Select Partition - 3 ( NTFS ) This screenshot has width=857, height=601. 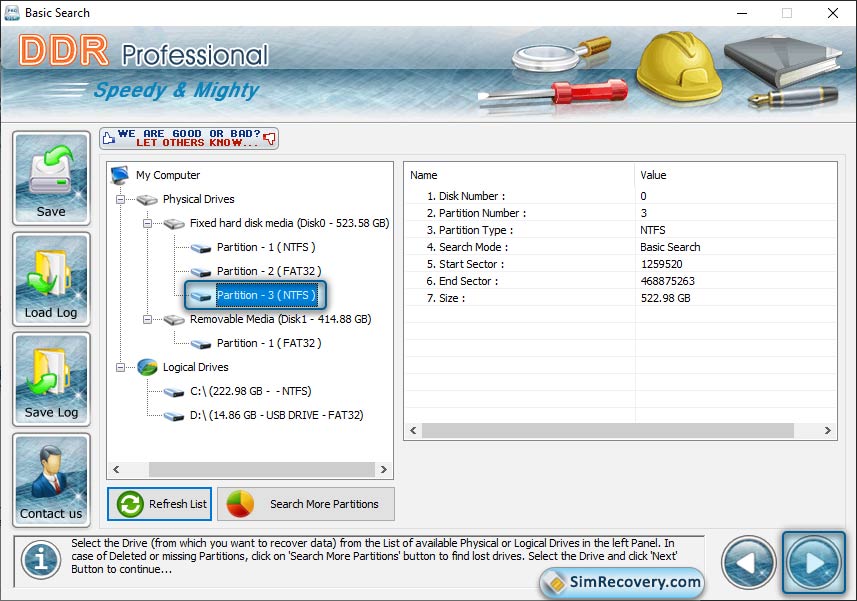pos(266,296)
